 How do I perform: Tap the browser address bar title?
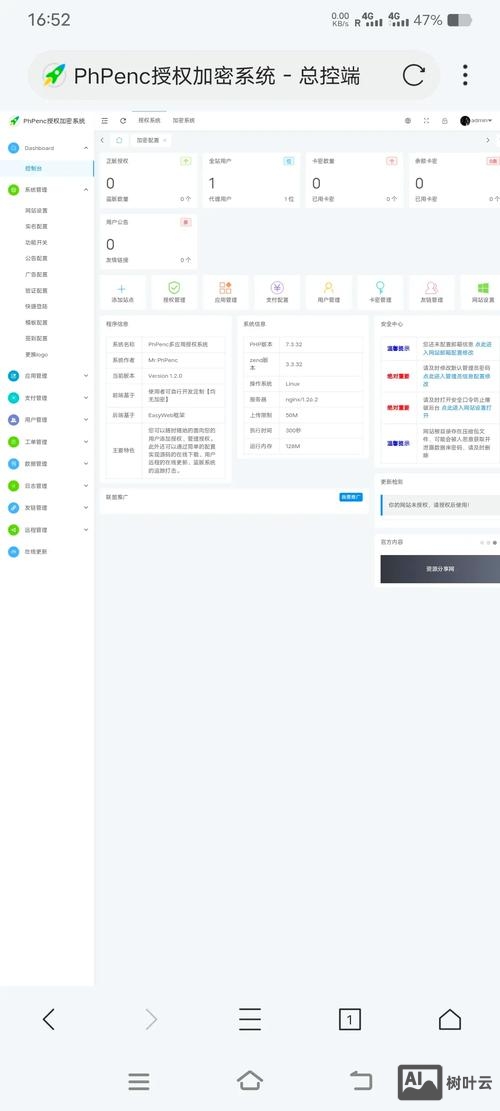[217, 75]
